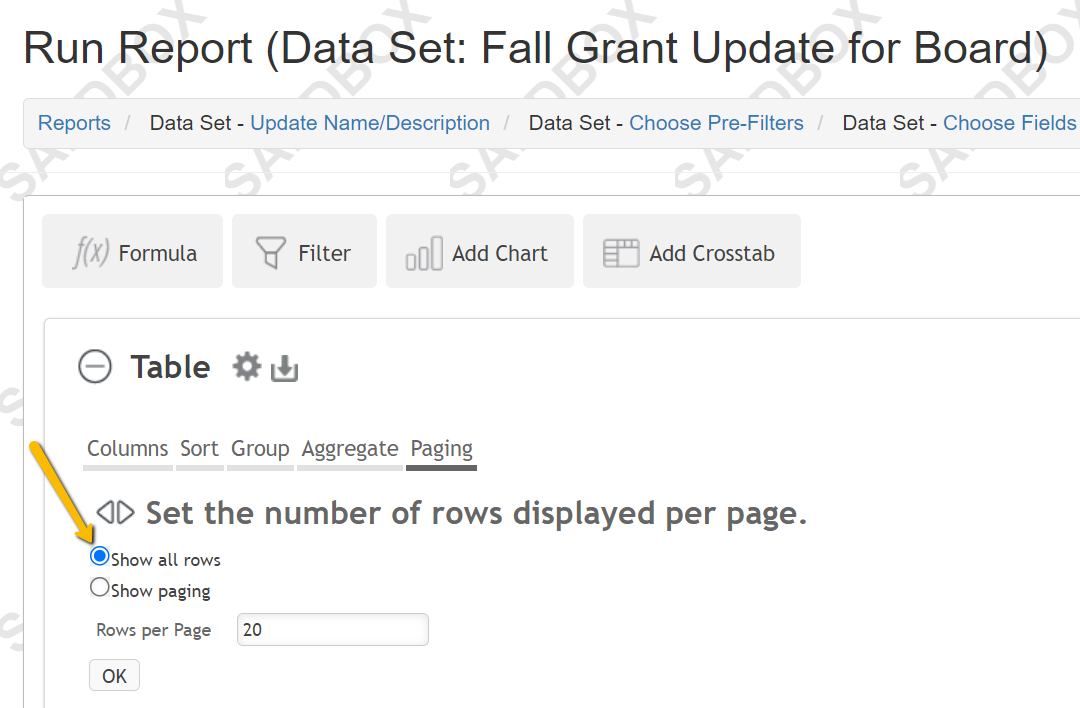Click the Rows per Page input field
The image size is (1080, 708).
click(333, 629)
